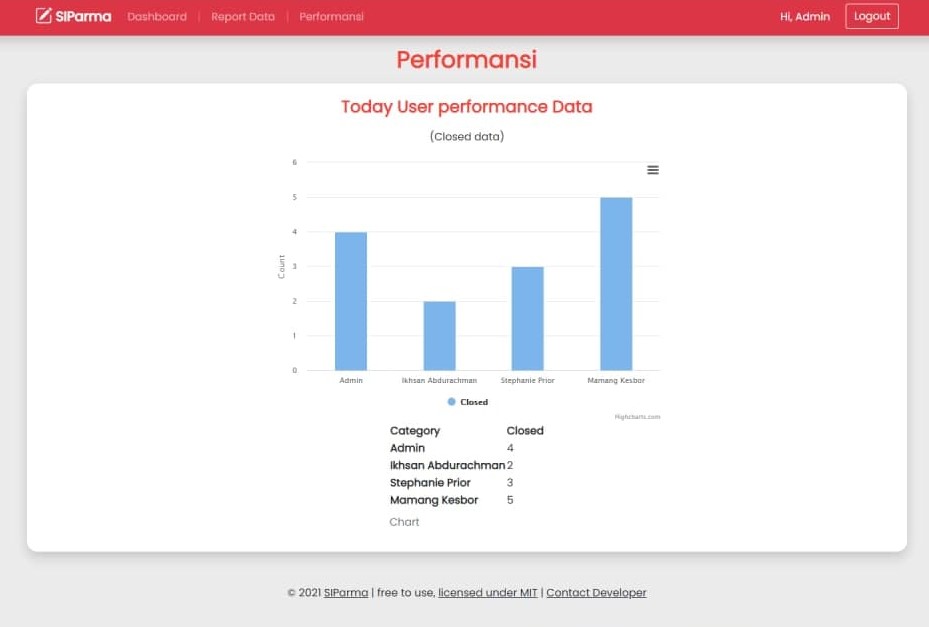Click the Stephanie Prior bar

point(527,318)
